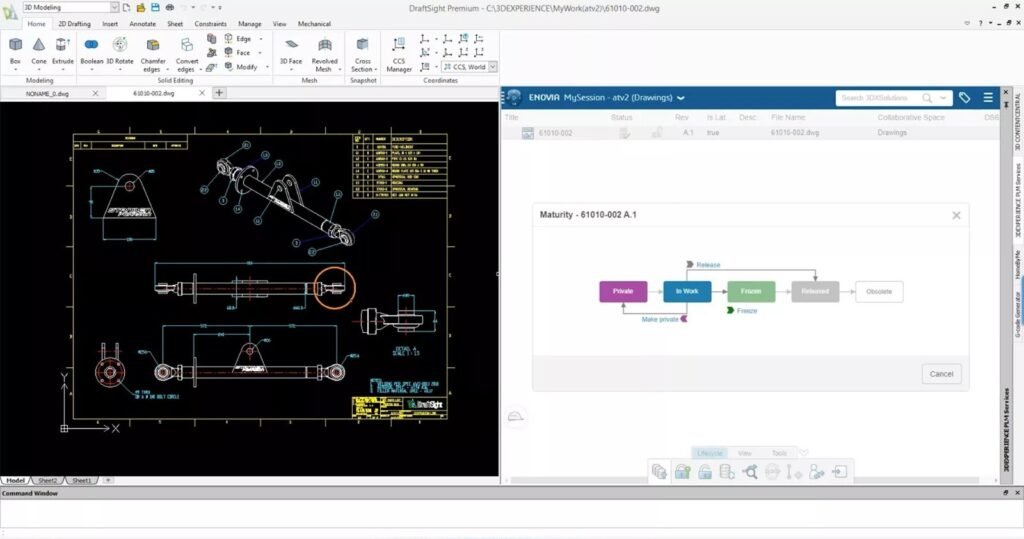Select the 61010-002 row in ENOVIA list

750,133
